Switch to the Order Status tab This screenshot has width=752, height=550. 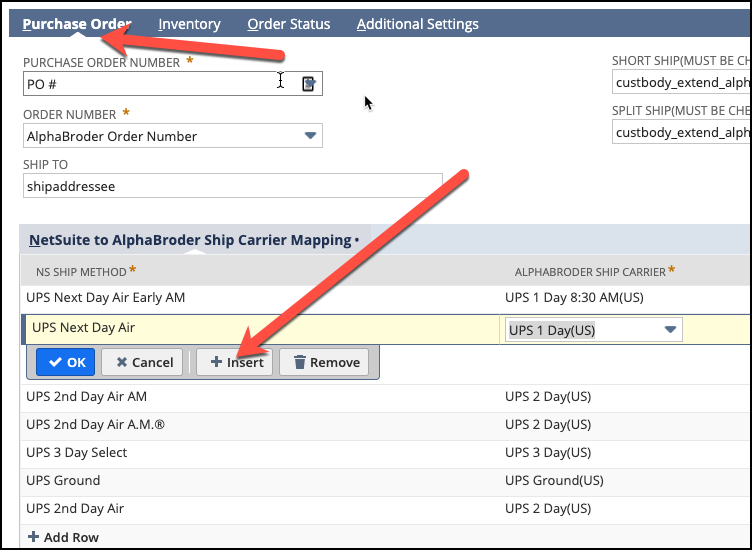pyautogui.click(x=289, y=24)
